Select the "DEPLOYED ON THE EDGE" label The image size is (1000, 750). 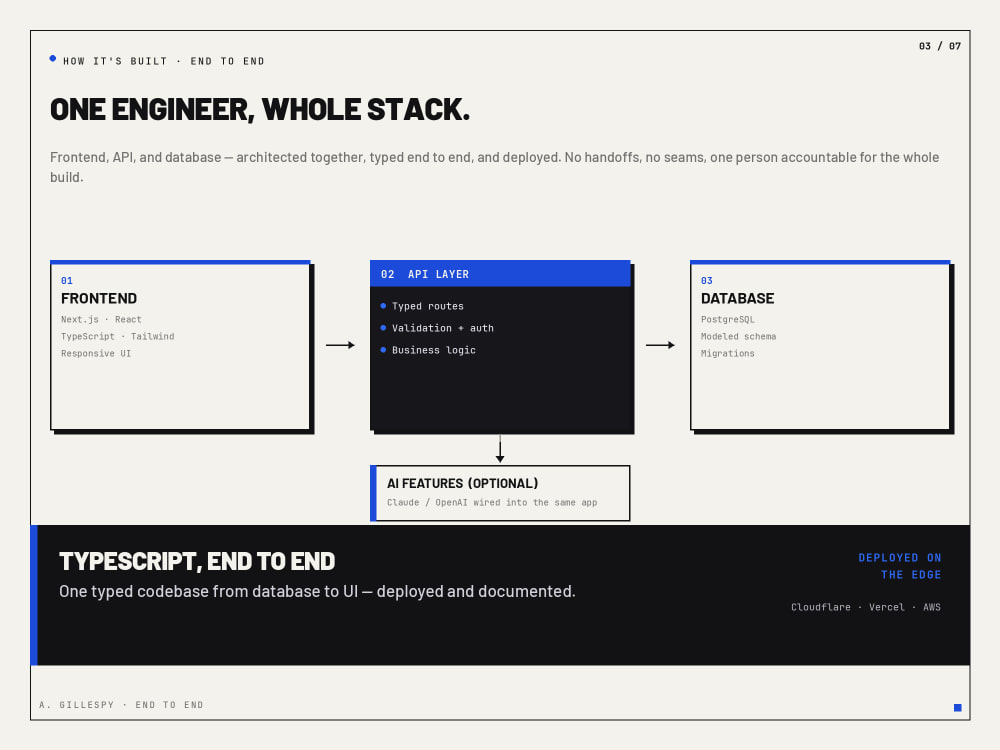[900, 566]
